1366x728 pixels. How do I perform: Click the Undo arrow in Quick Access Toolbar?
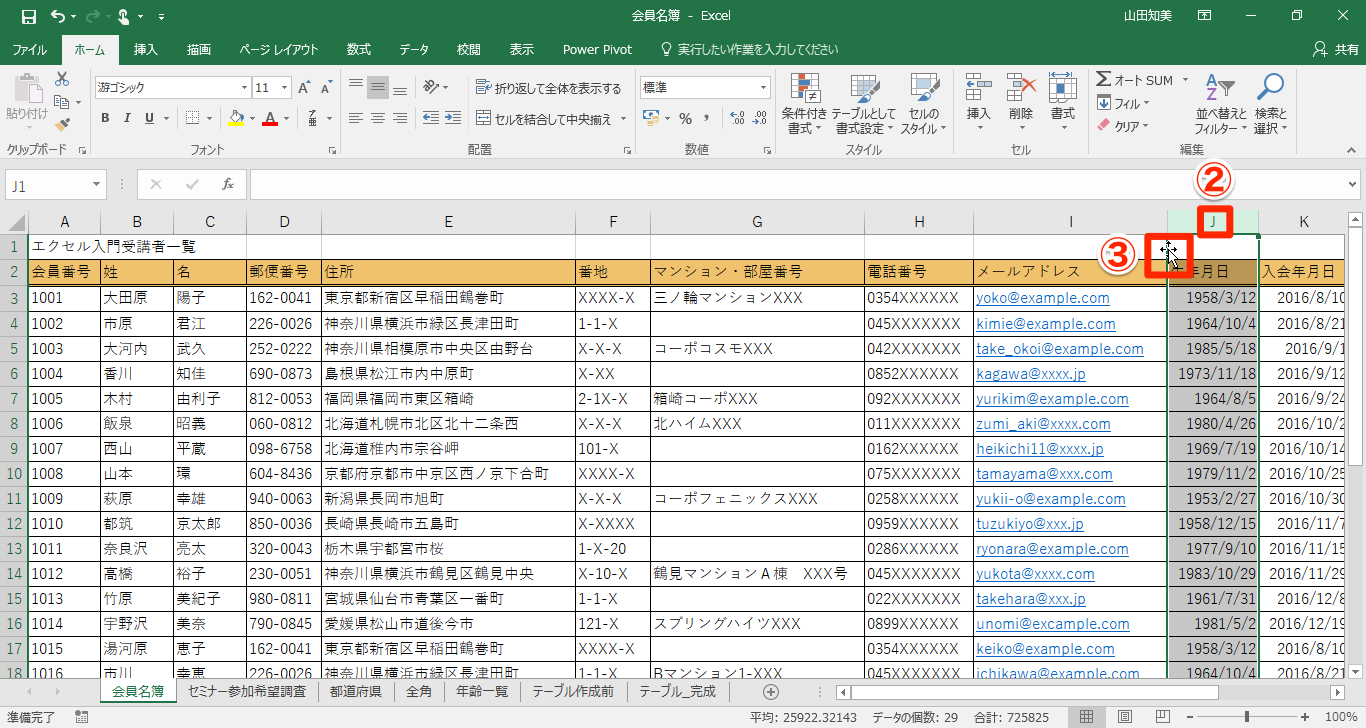click(x=57, y=16)
